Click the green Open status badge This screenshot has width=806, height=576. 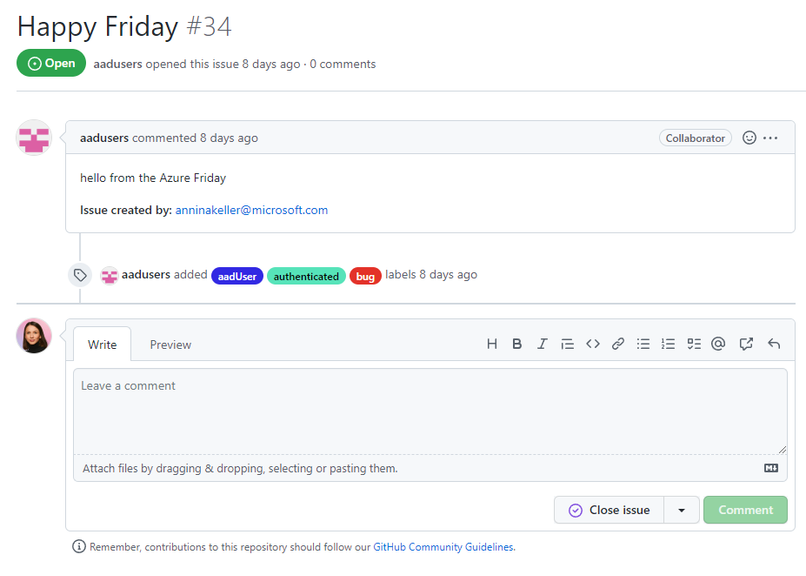51,63
